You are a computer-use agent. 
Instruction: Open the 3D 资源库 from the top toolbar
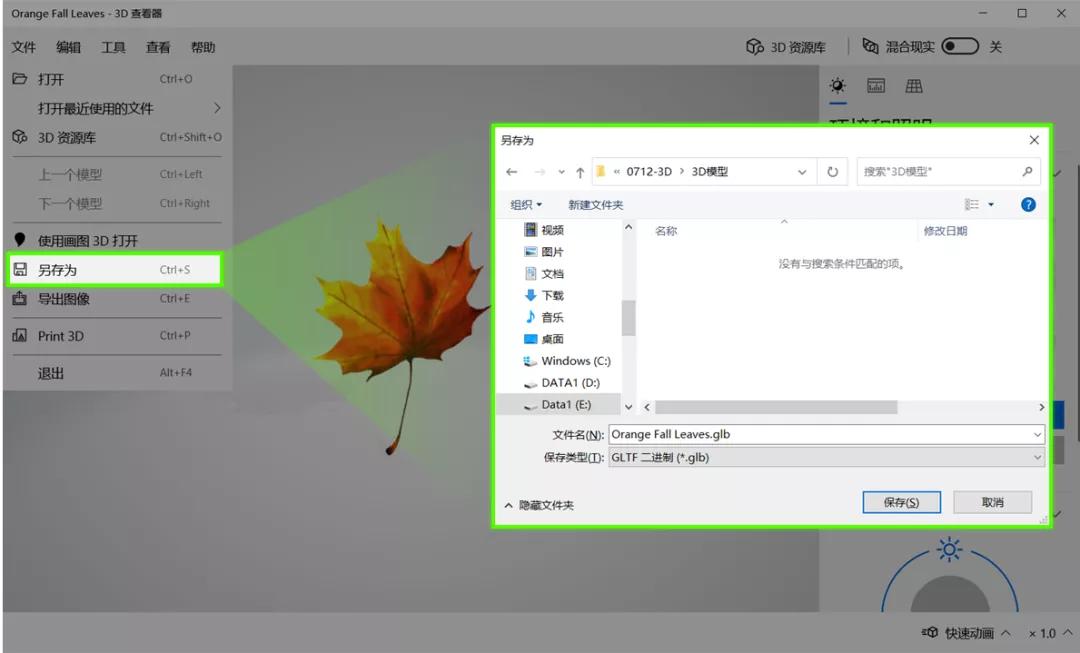pyautogui.click(x=790, y=45)
